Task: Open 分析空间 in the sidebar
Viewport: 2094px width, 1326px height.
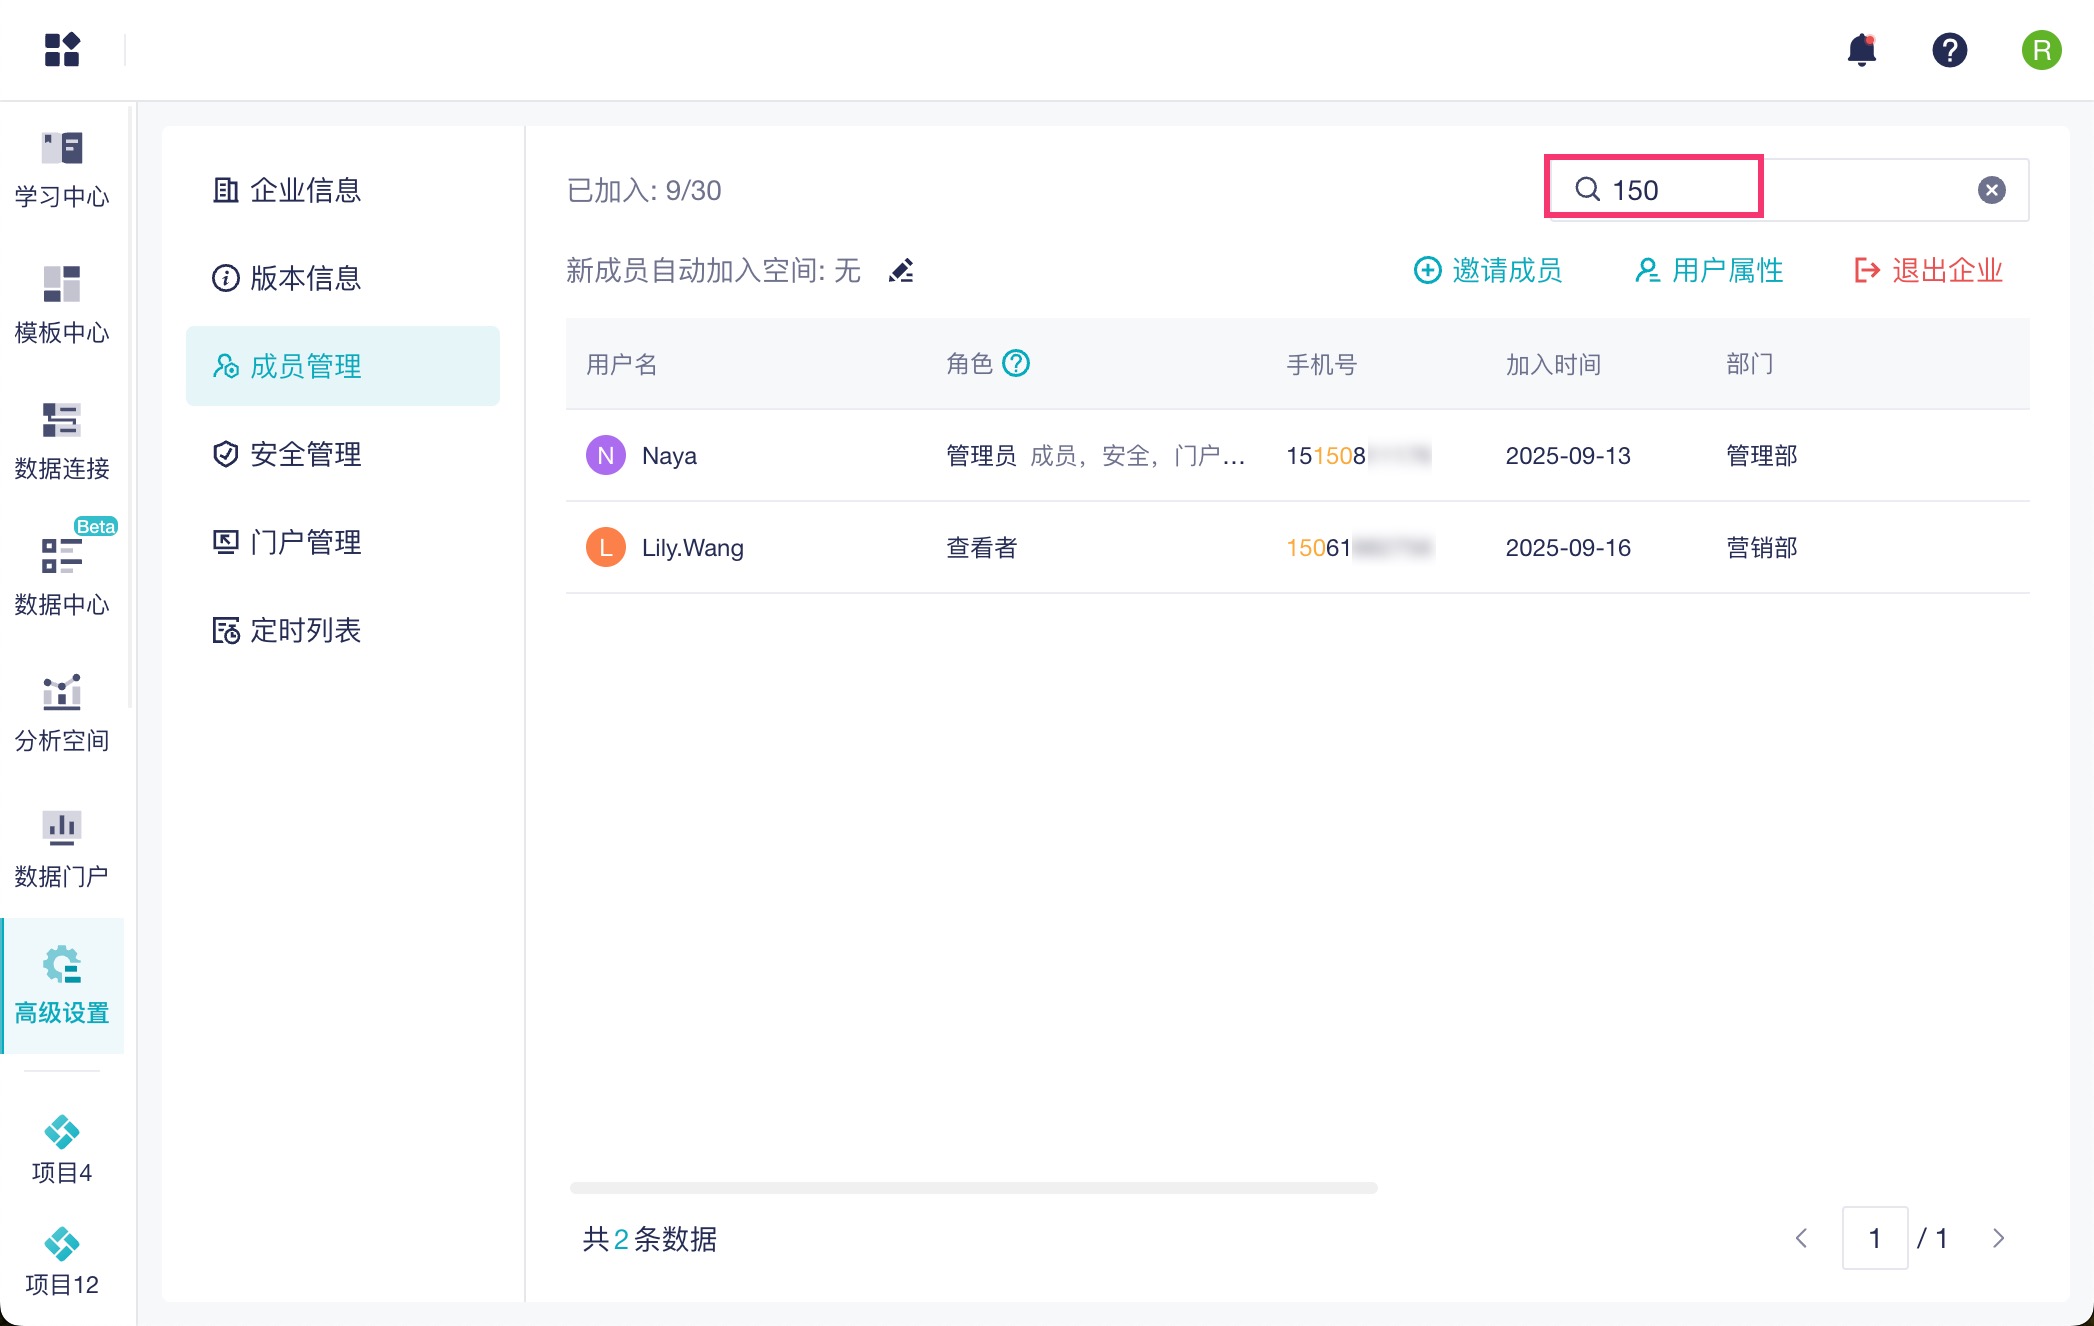Action: click(62, 712)
